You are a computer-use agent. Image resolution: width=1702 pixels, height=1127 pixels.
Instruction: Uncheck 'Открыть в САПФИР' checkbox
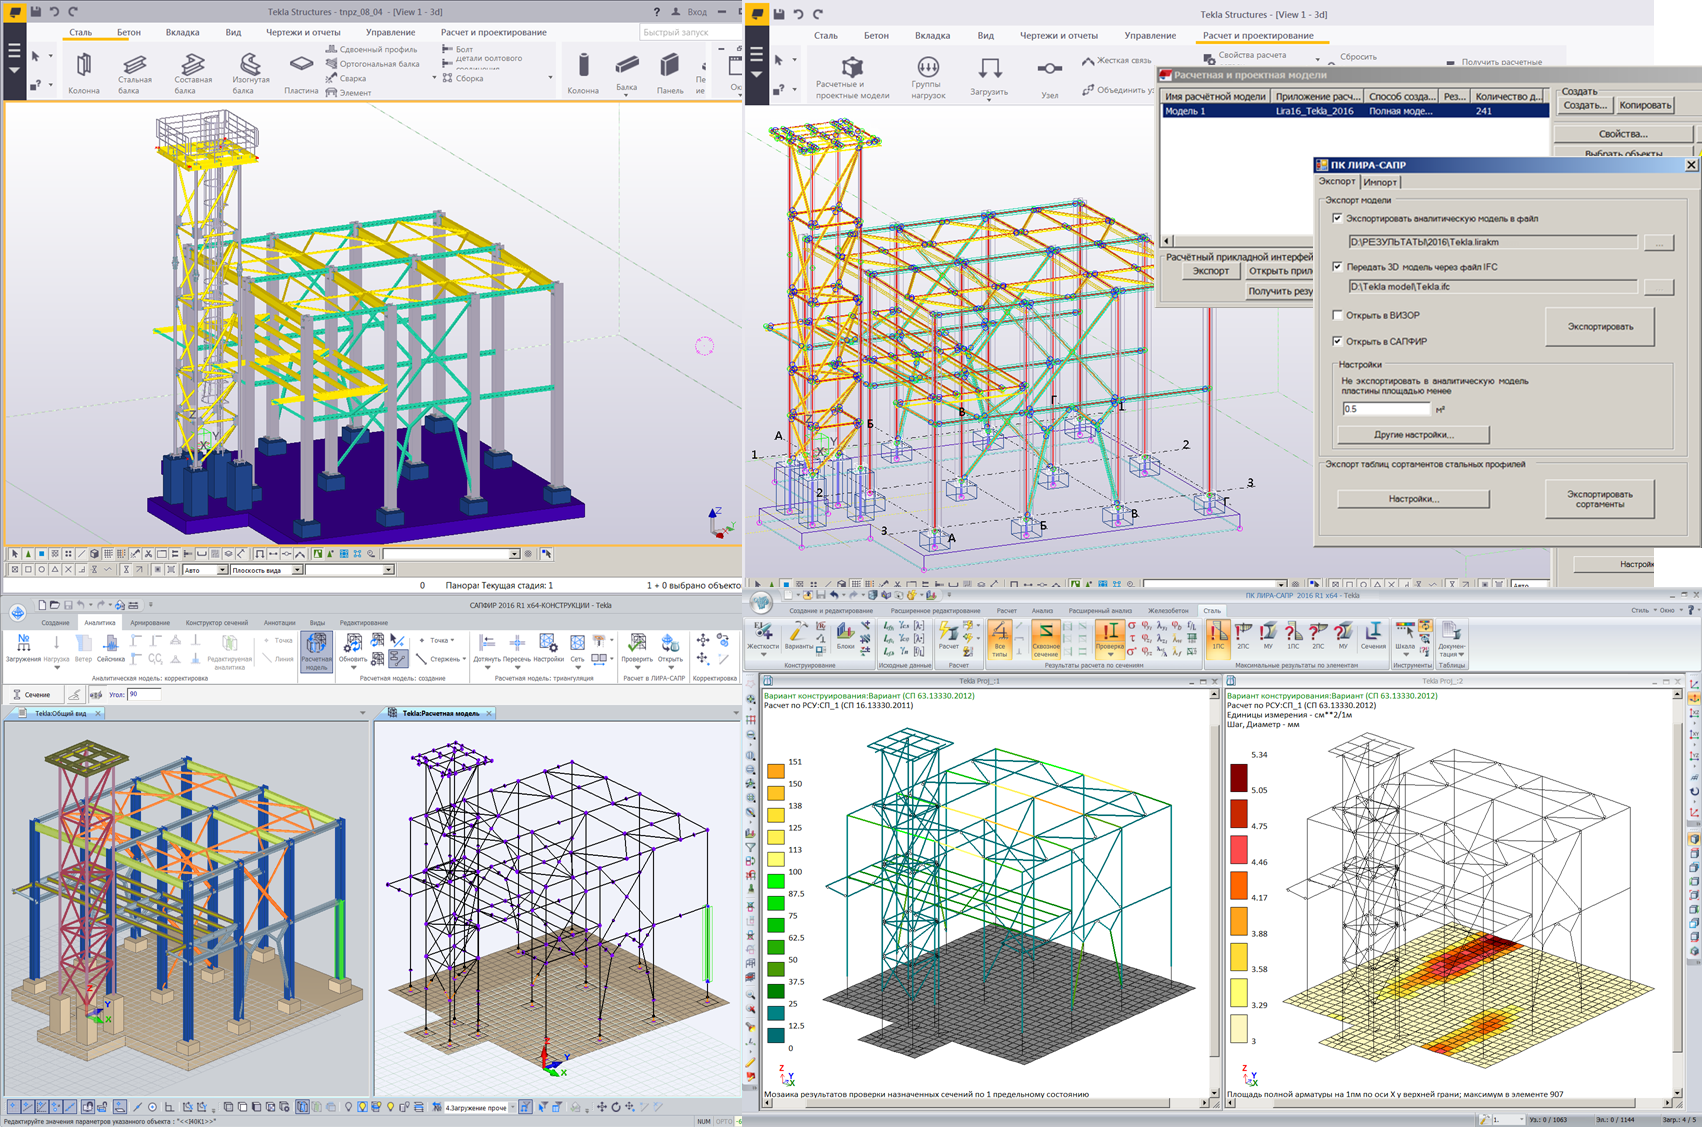click(x=1337, y=341)
